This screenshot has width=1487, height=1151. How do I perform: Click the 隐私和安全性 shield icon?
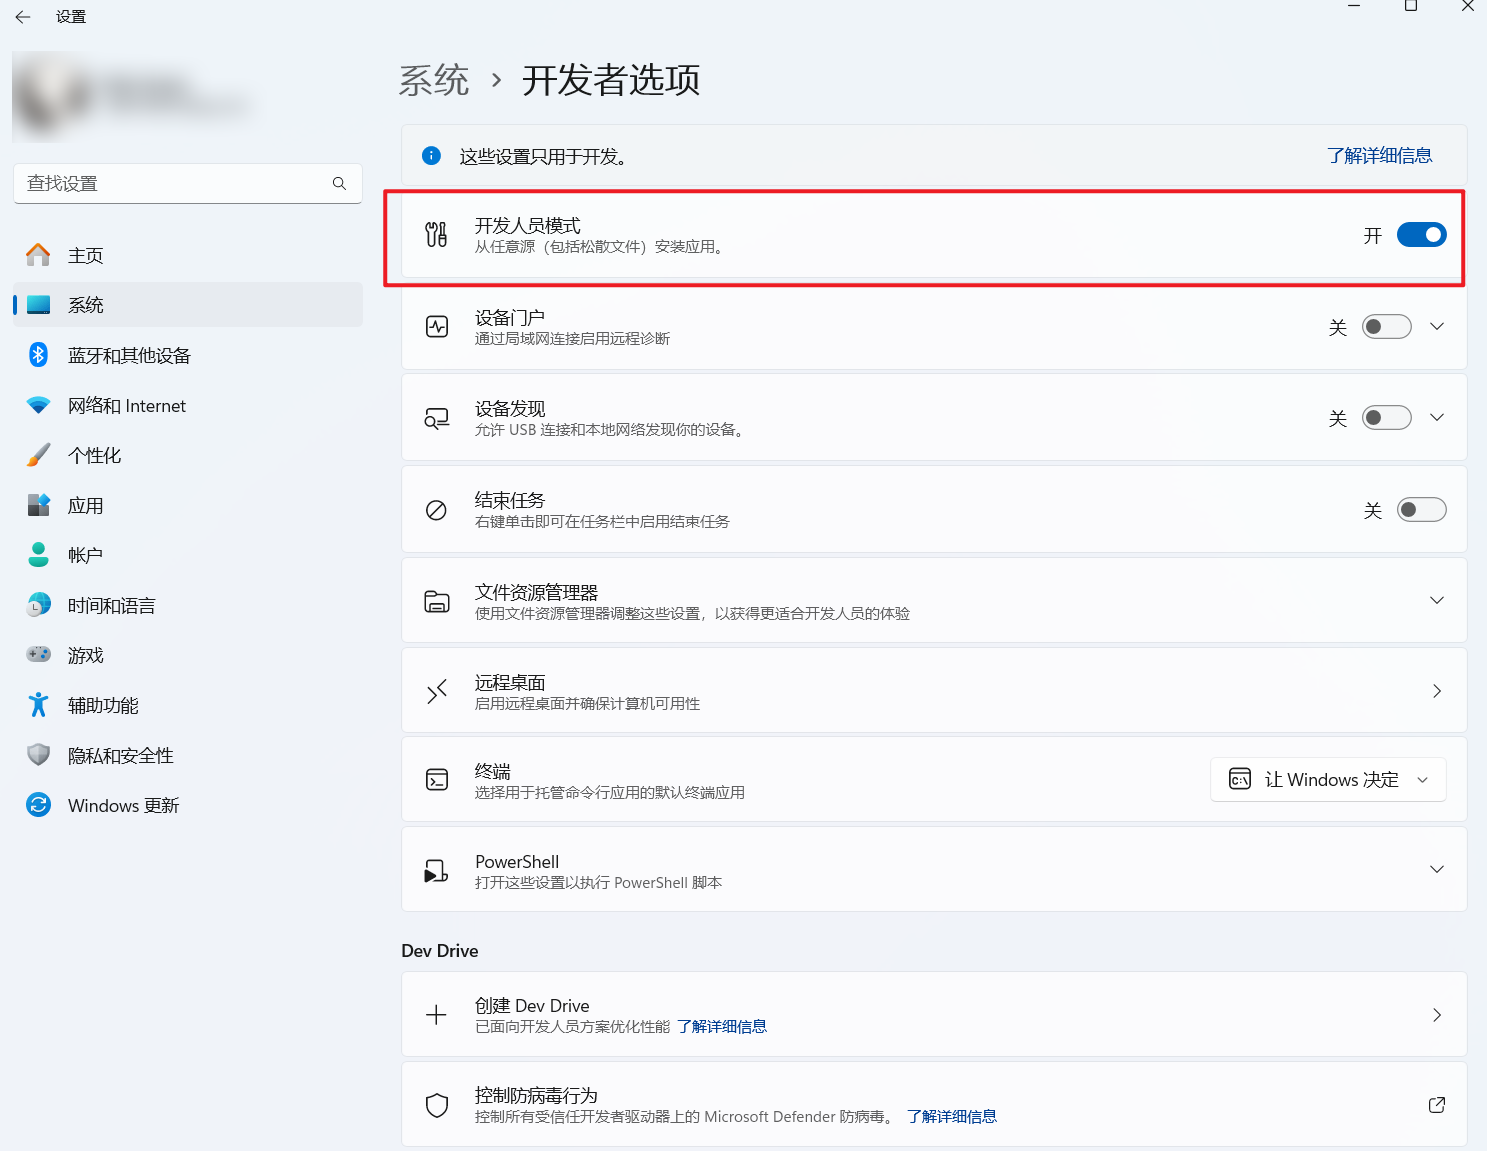[x=38, y=755]
